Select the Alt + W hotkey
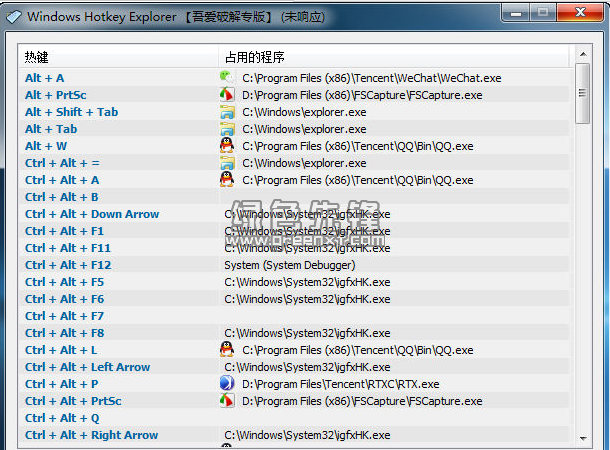The height and width of the screenshot is (450, 610). (46, 146)
